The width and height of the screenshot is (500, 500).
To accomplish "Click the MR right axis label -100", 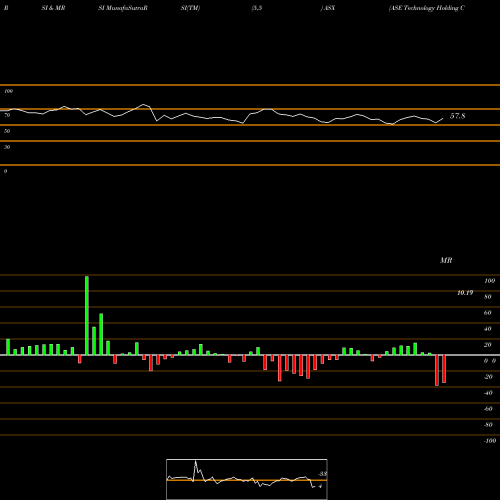I will (x=490, y=441).
